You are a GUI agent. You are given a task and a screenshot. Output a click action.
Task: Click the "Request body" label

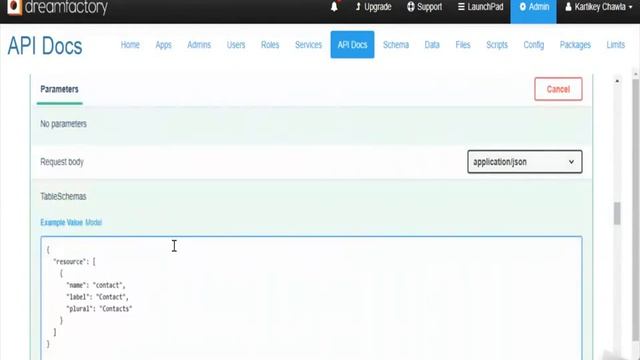click(62, 162)
